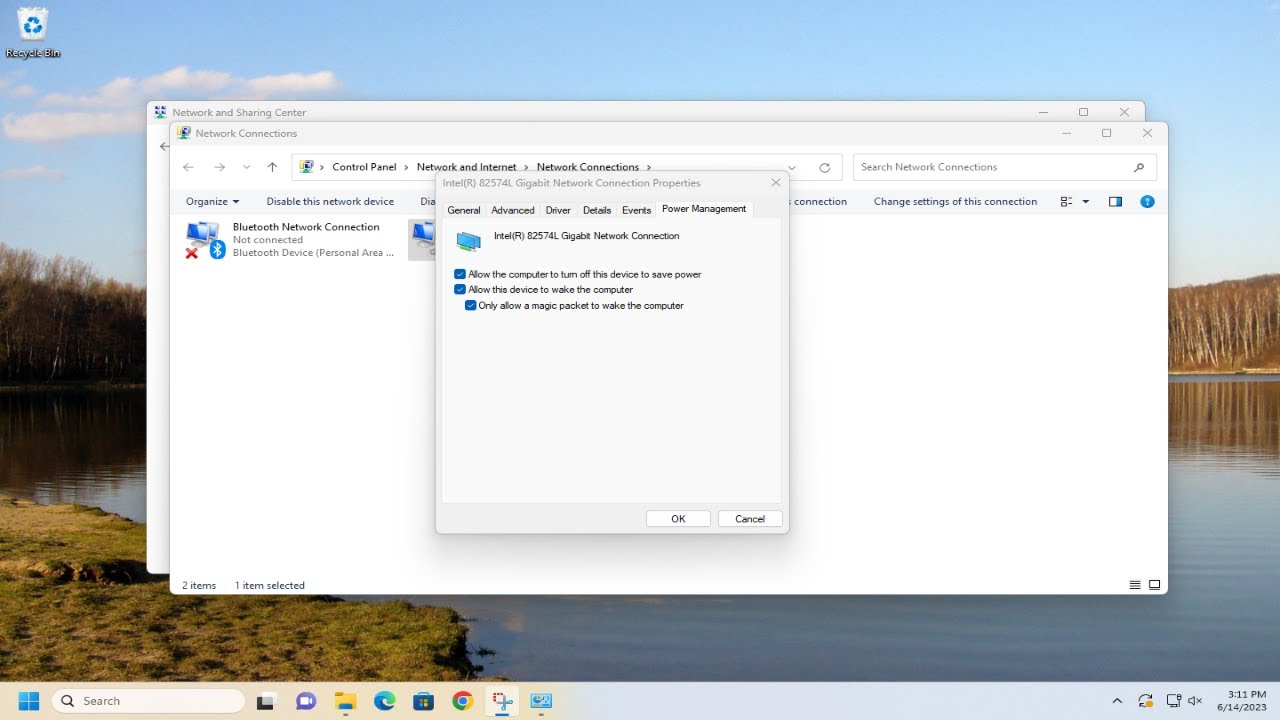The width and height of the screenshot is (1280, 720).
Task: Expand chevron before Control Panel breadcrumb
Action: point(322,167)
